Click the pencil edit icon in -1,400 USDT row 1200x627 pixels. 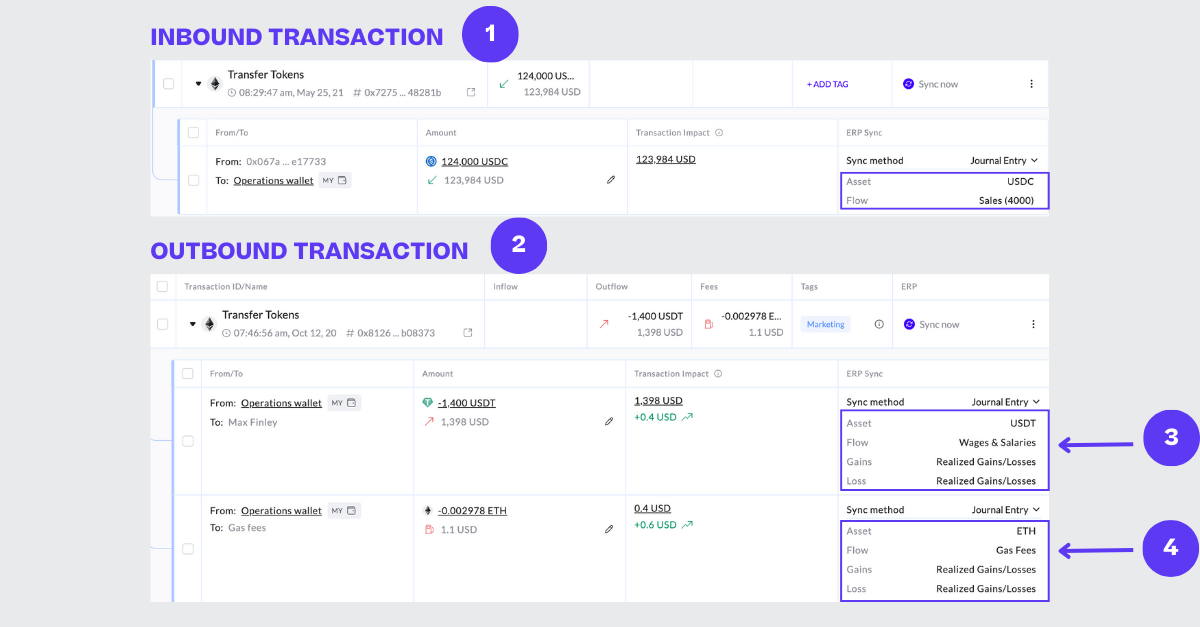(x=609, y=422)
